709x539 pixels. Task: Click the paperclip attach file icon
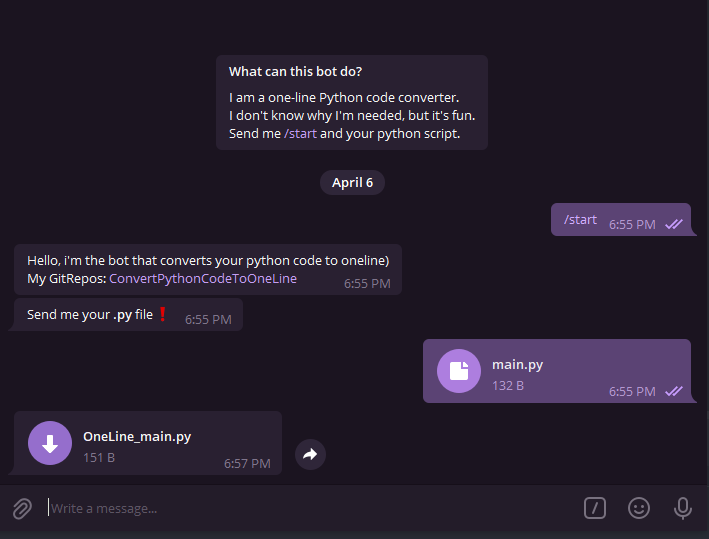point(22,508)
